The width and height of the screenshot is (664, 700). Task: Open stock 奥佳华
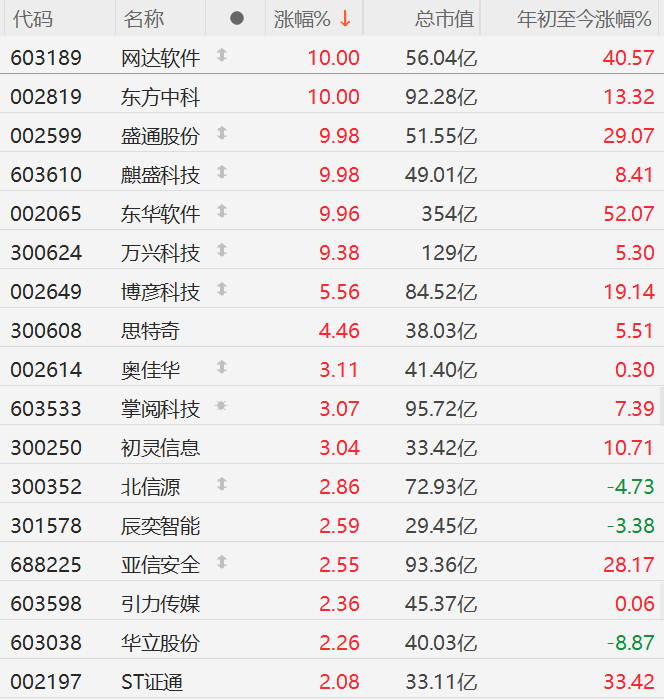(150, 370)
